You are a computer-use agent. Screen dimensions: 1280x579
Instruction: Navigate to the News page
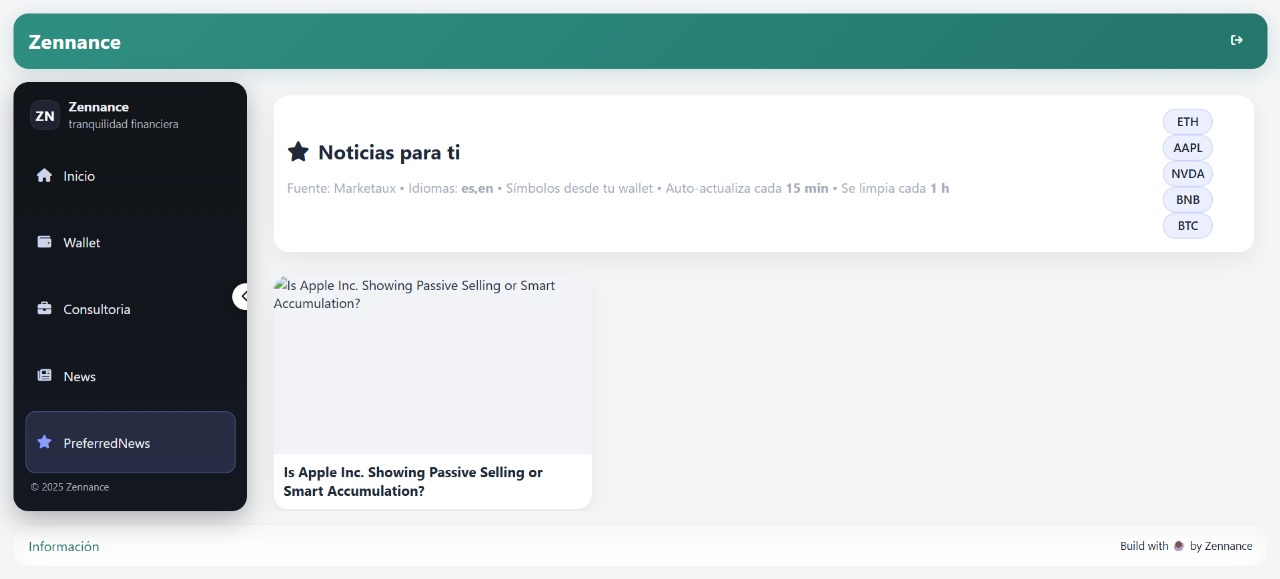[130, 376]
